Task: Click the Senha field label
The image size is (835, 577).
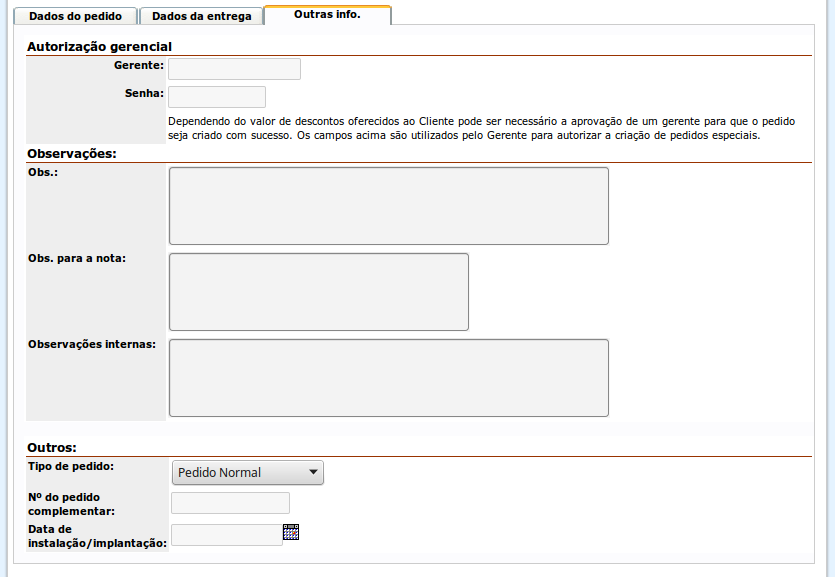Action: 146,93
